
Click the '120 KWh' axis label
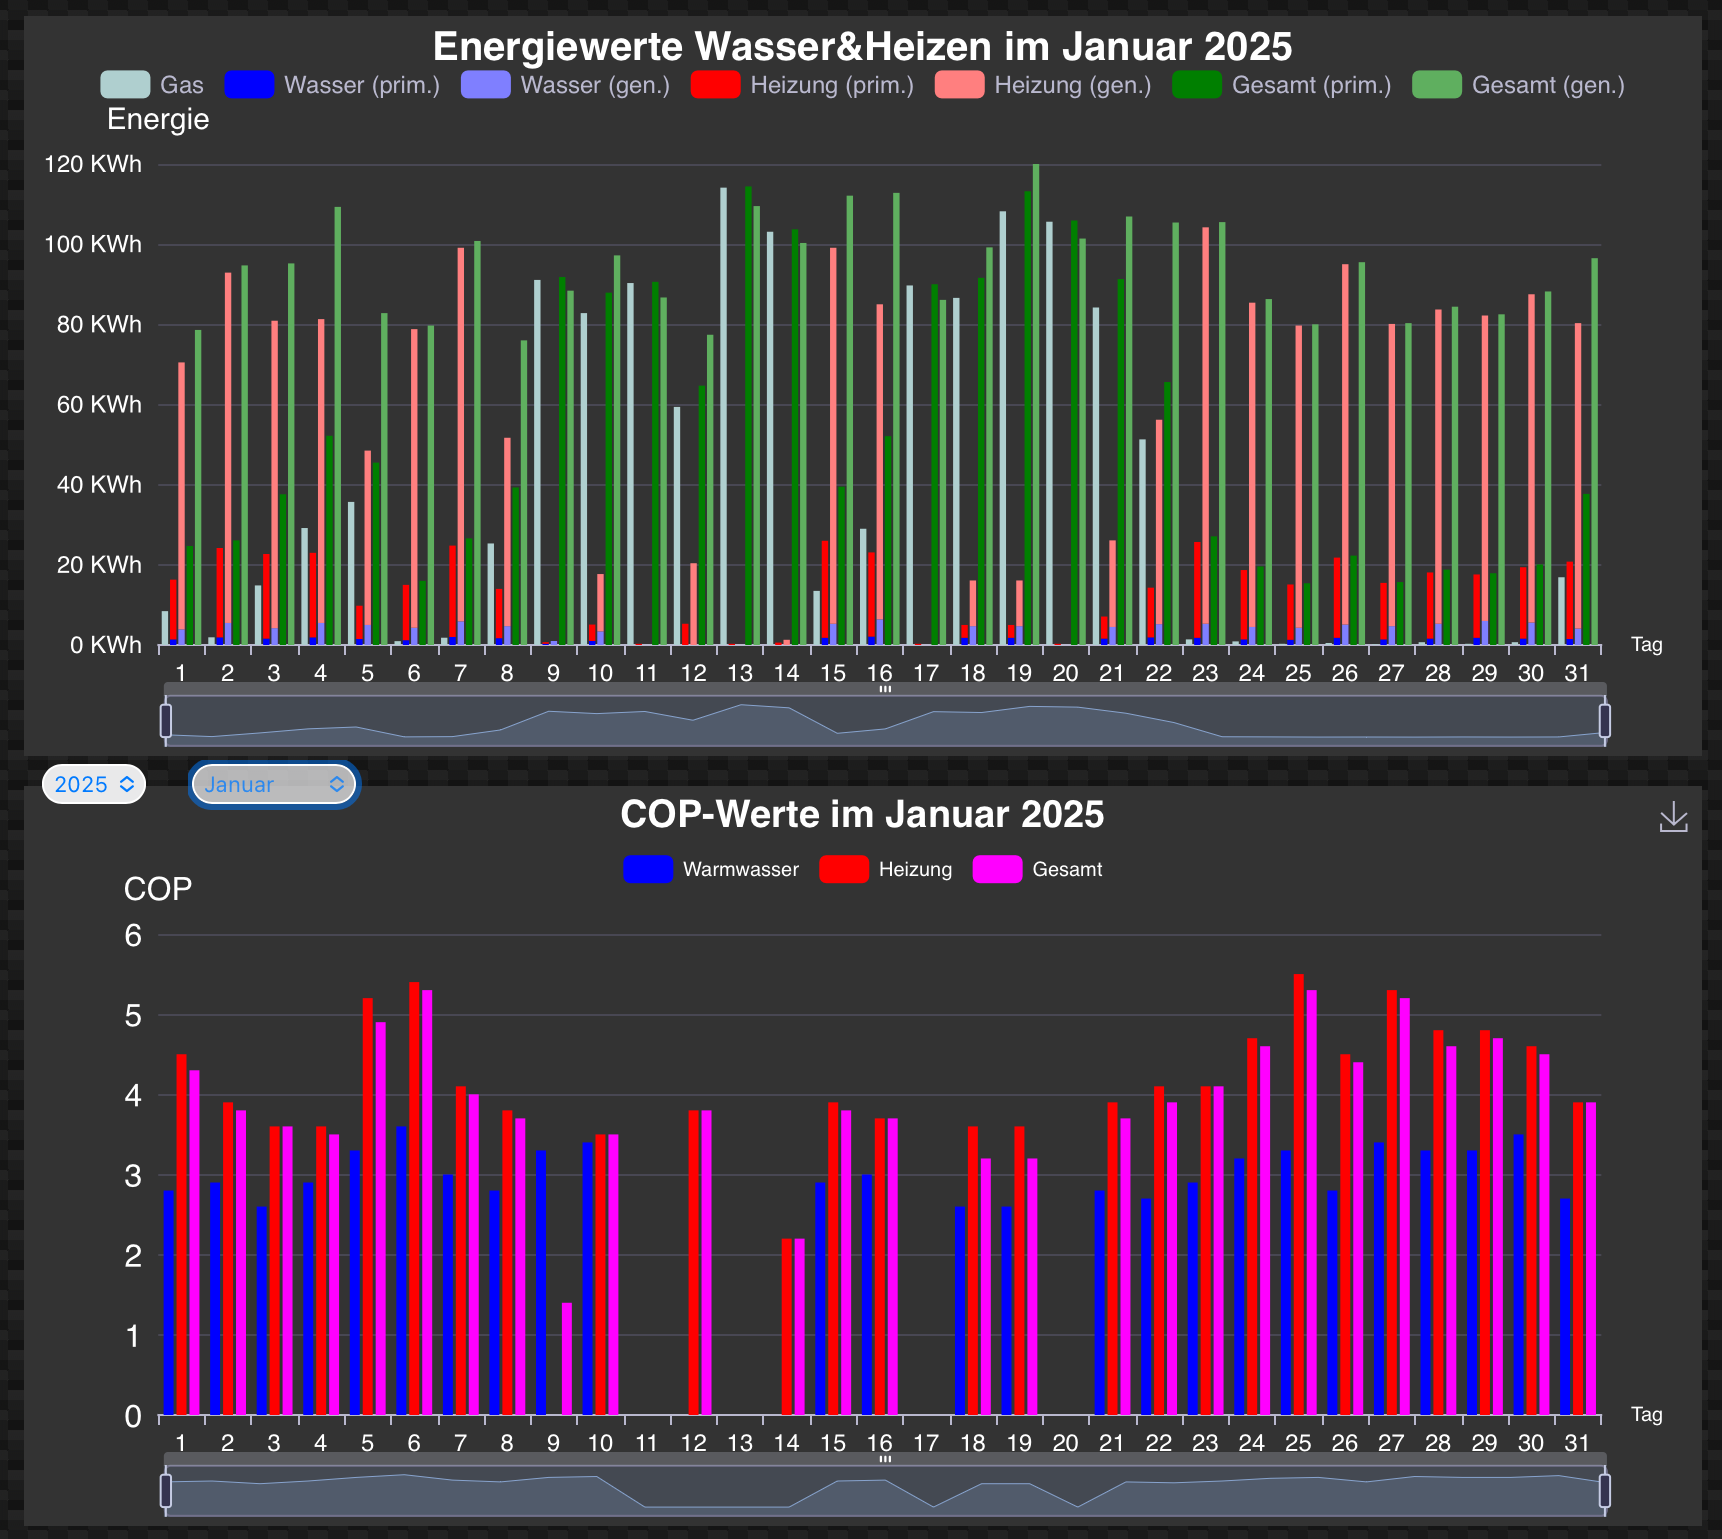tap(93, 164)
